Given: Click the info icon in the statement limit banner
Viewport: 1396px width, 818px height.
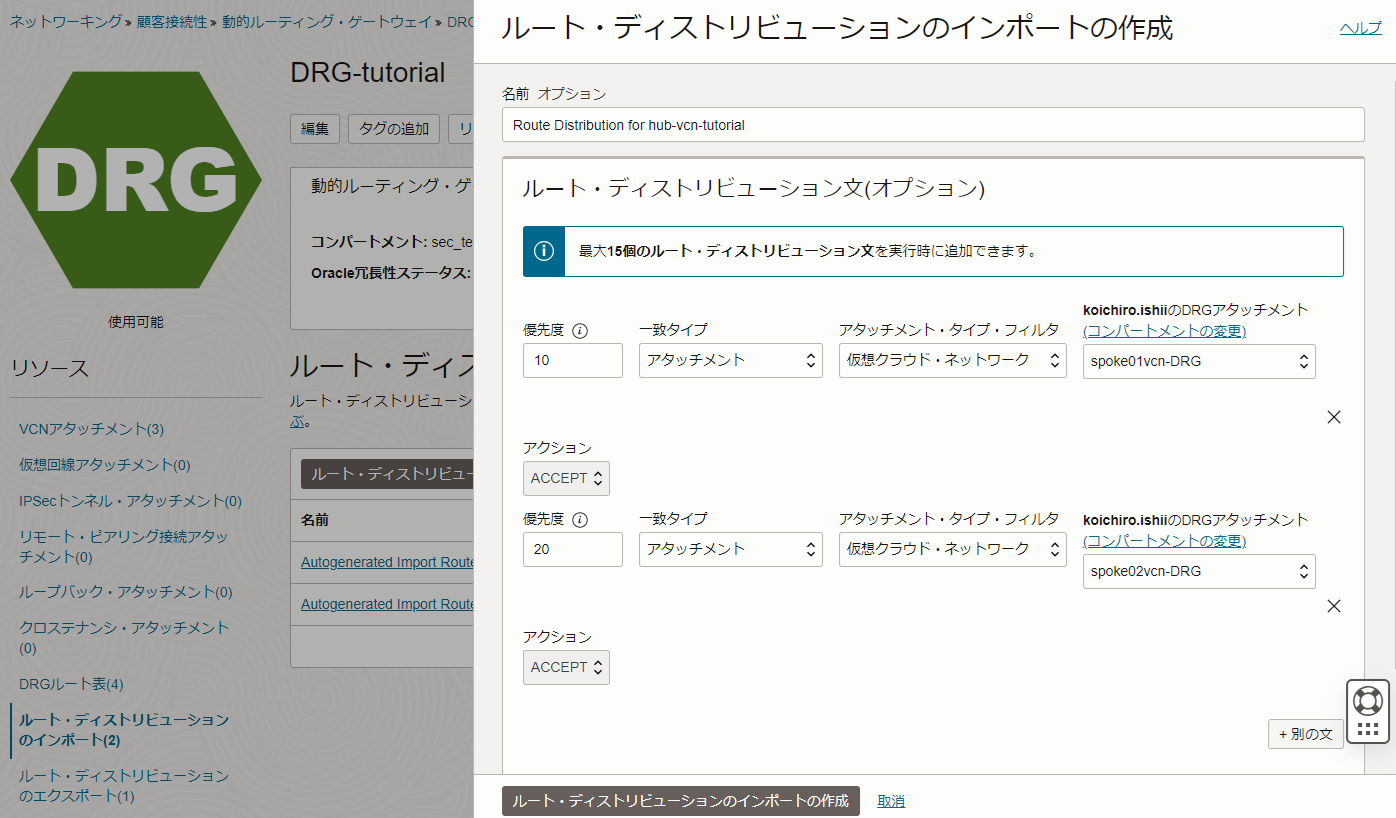Looking at the screenshot, I should click(543, 251).
